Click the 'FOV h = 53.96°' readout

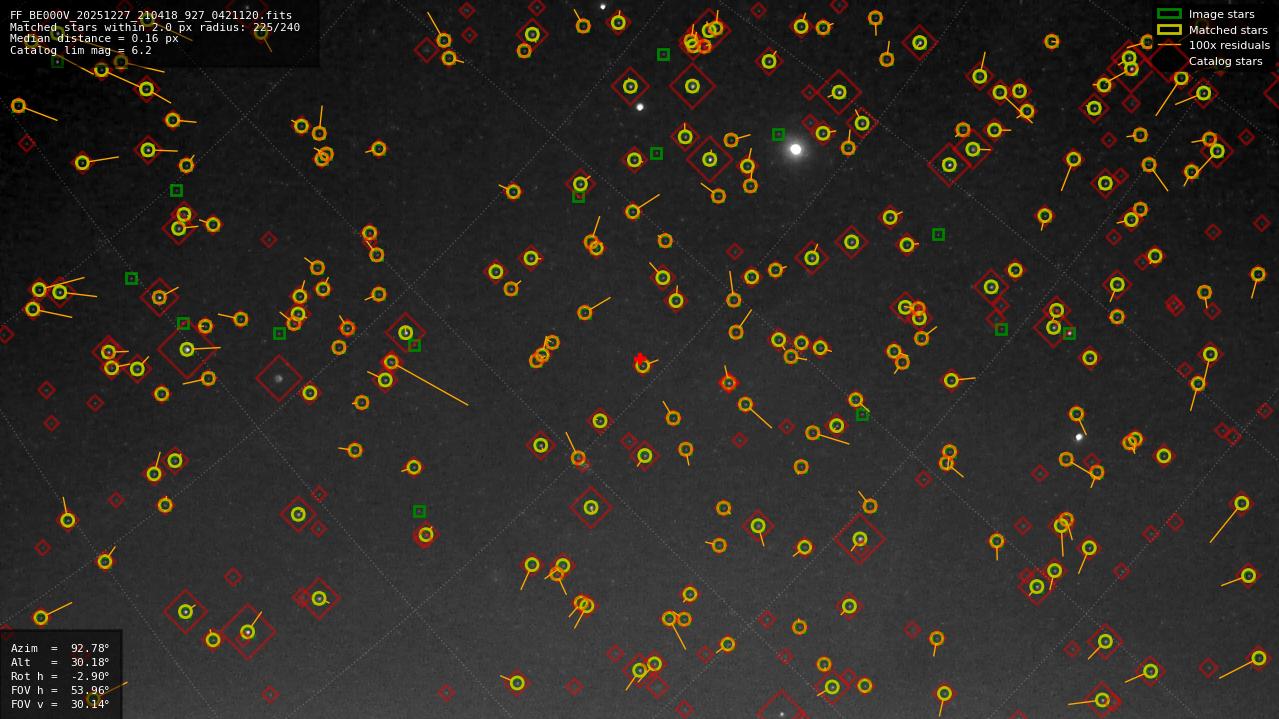coord(60,690)
